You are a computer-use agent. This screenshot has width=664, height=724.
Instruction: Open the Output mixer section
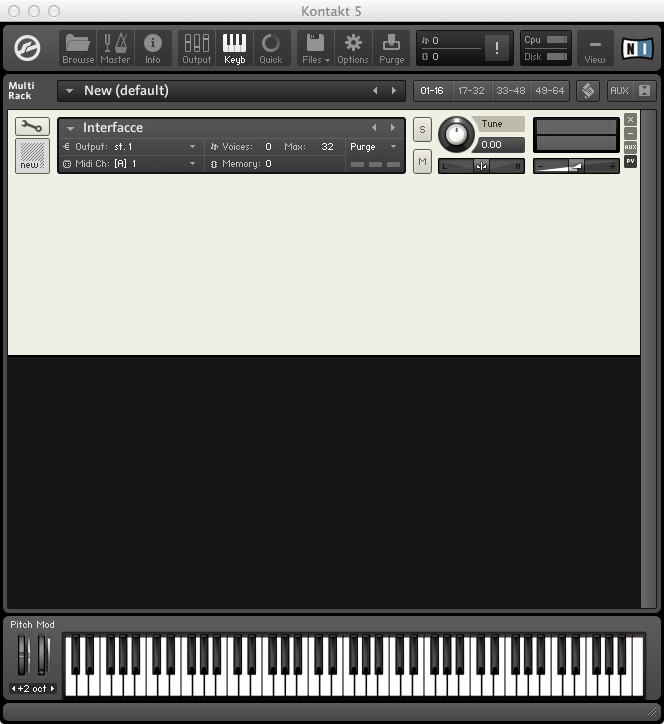196,48
